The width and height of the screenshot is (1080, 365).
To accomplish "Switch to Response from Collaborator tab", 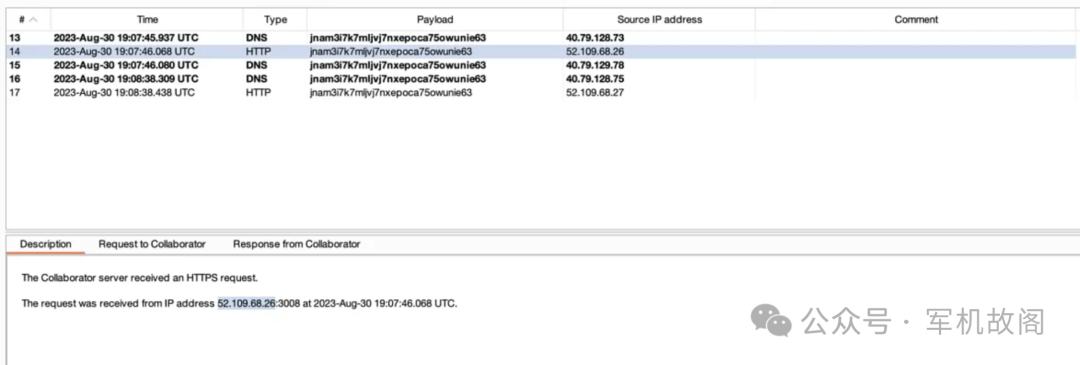I will [x=296, y=244].
